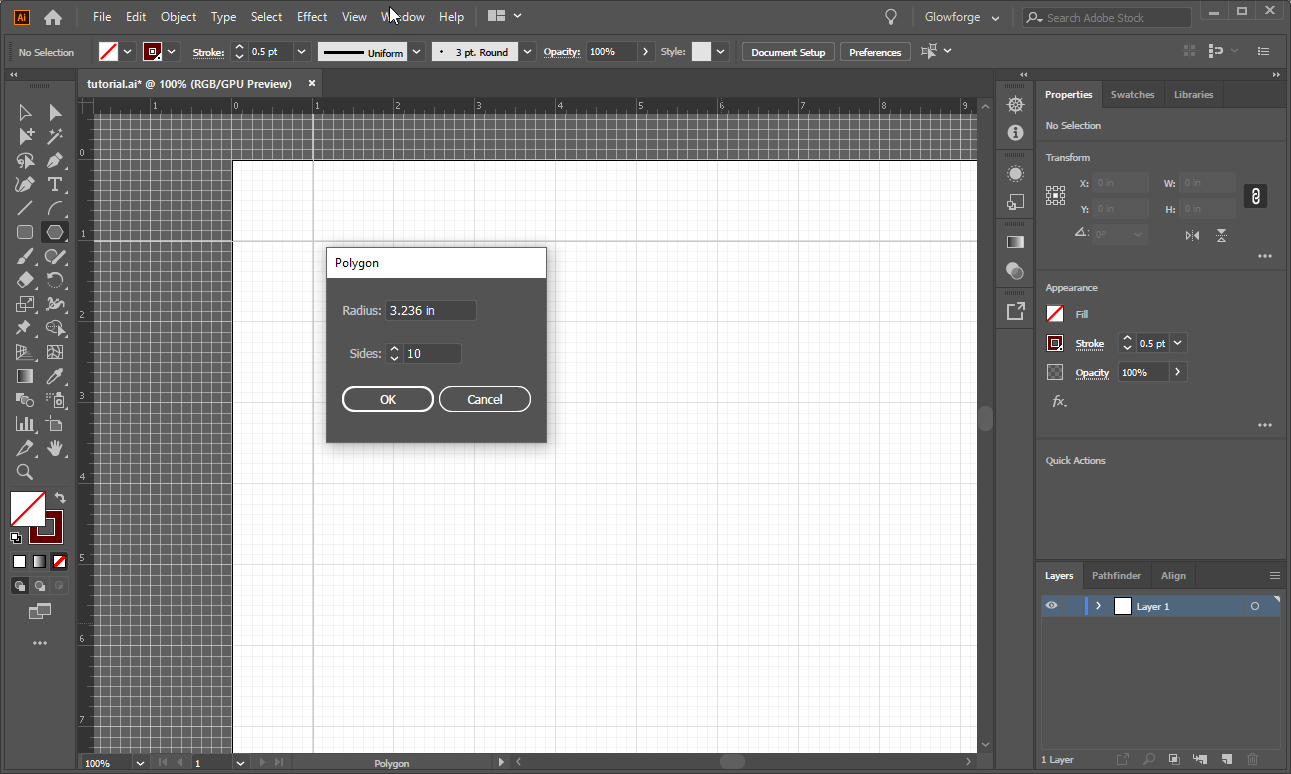Click the Search Adobe Stock field

click(x=1107, y=17)
